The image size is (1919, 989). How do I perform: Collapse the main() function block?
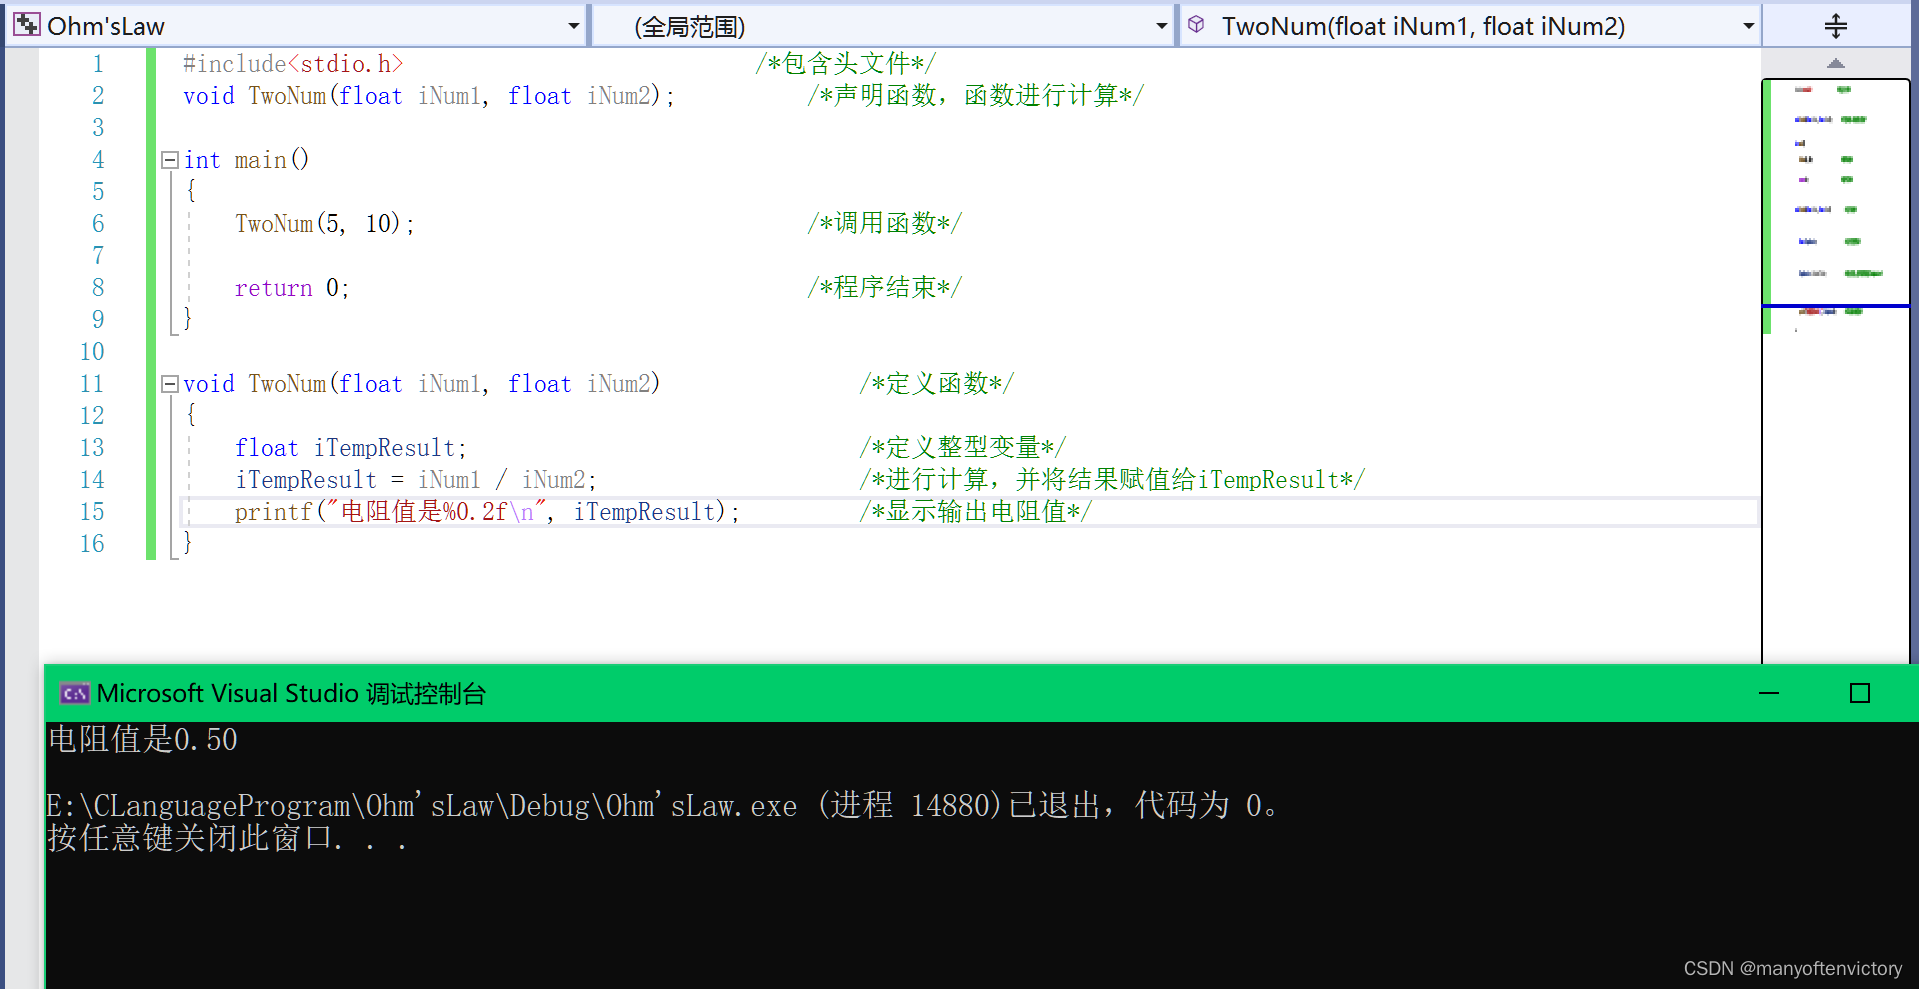tap(170, 160)
